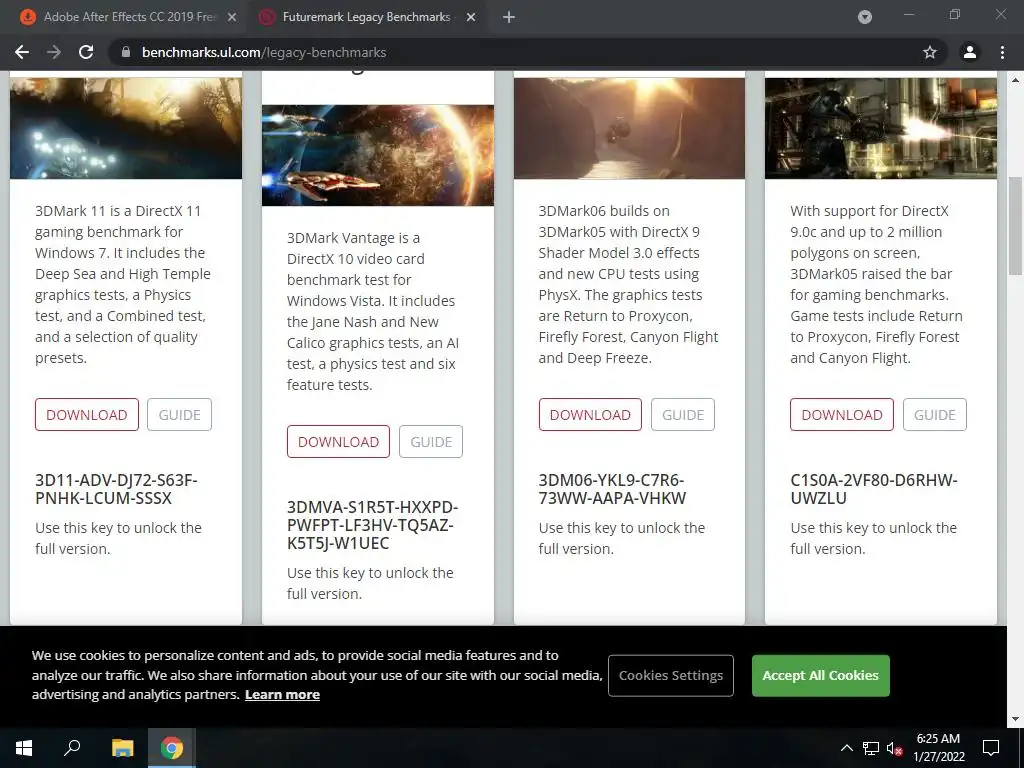Screen dimensions: 1024x768
Task: Reload the page with refresh icon
Action: pos(86,52)
